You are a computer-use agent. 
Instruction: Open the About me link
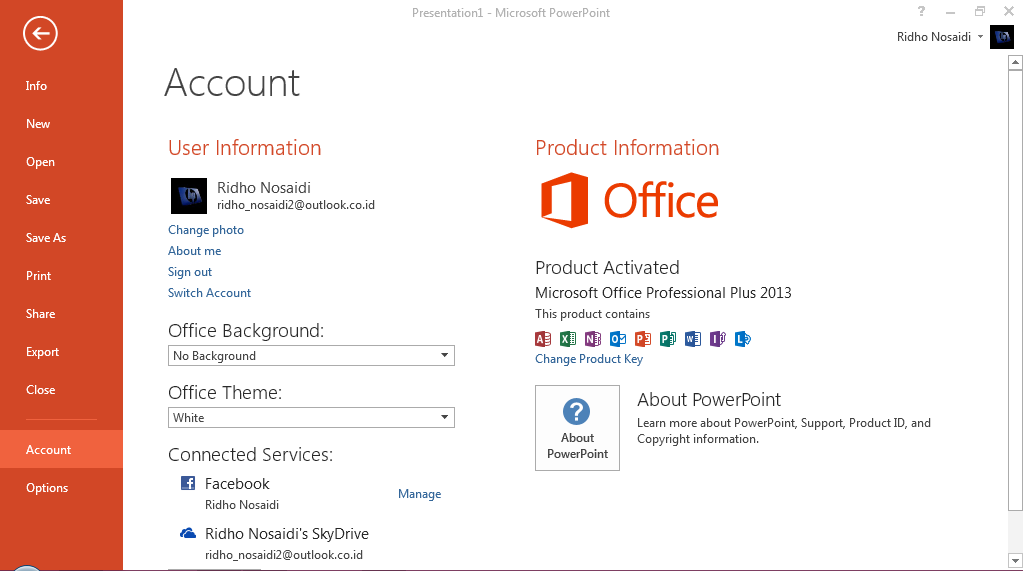[194, 251]
